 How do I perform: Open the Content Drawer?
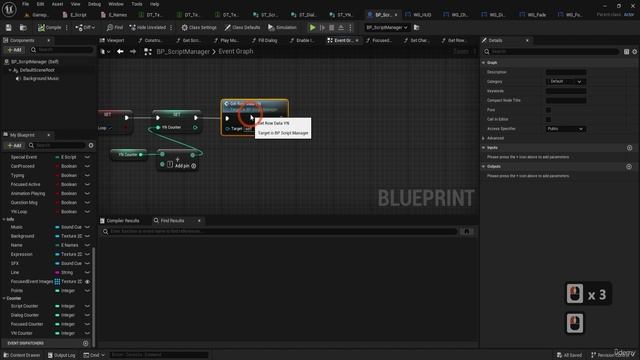(22, 355)
